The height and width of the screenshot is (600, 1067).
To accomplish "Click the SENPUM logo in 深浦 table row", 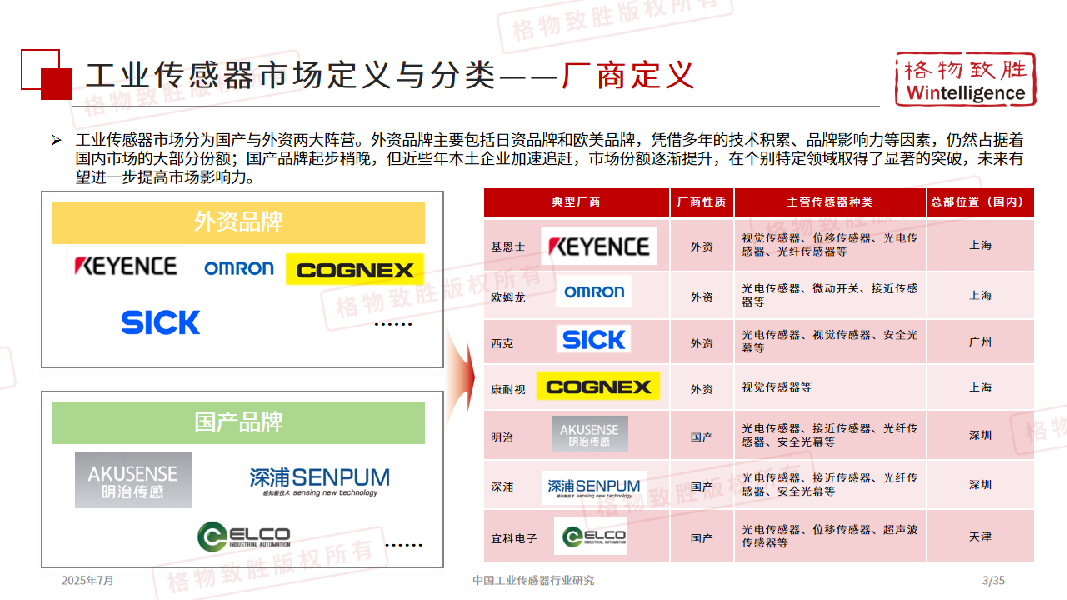I will pyautogui.click(x=594, y=487).
